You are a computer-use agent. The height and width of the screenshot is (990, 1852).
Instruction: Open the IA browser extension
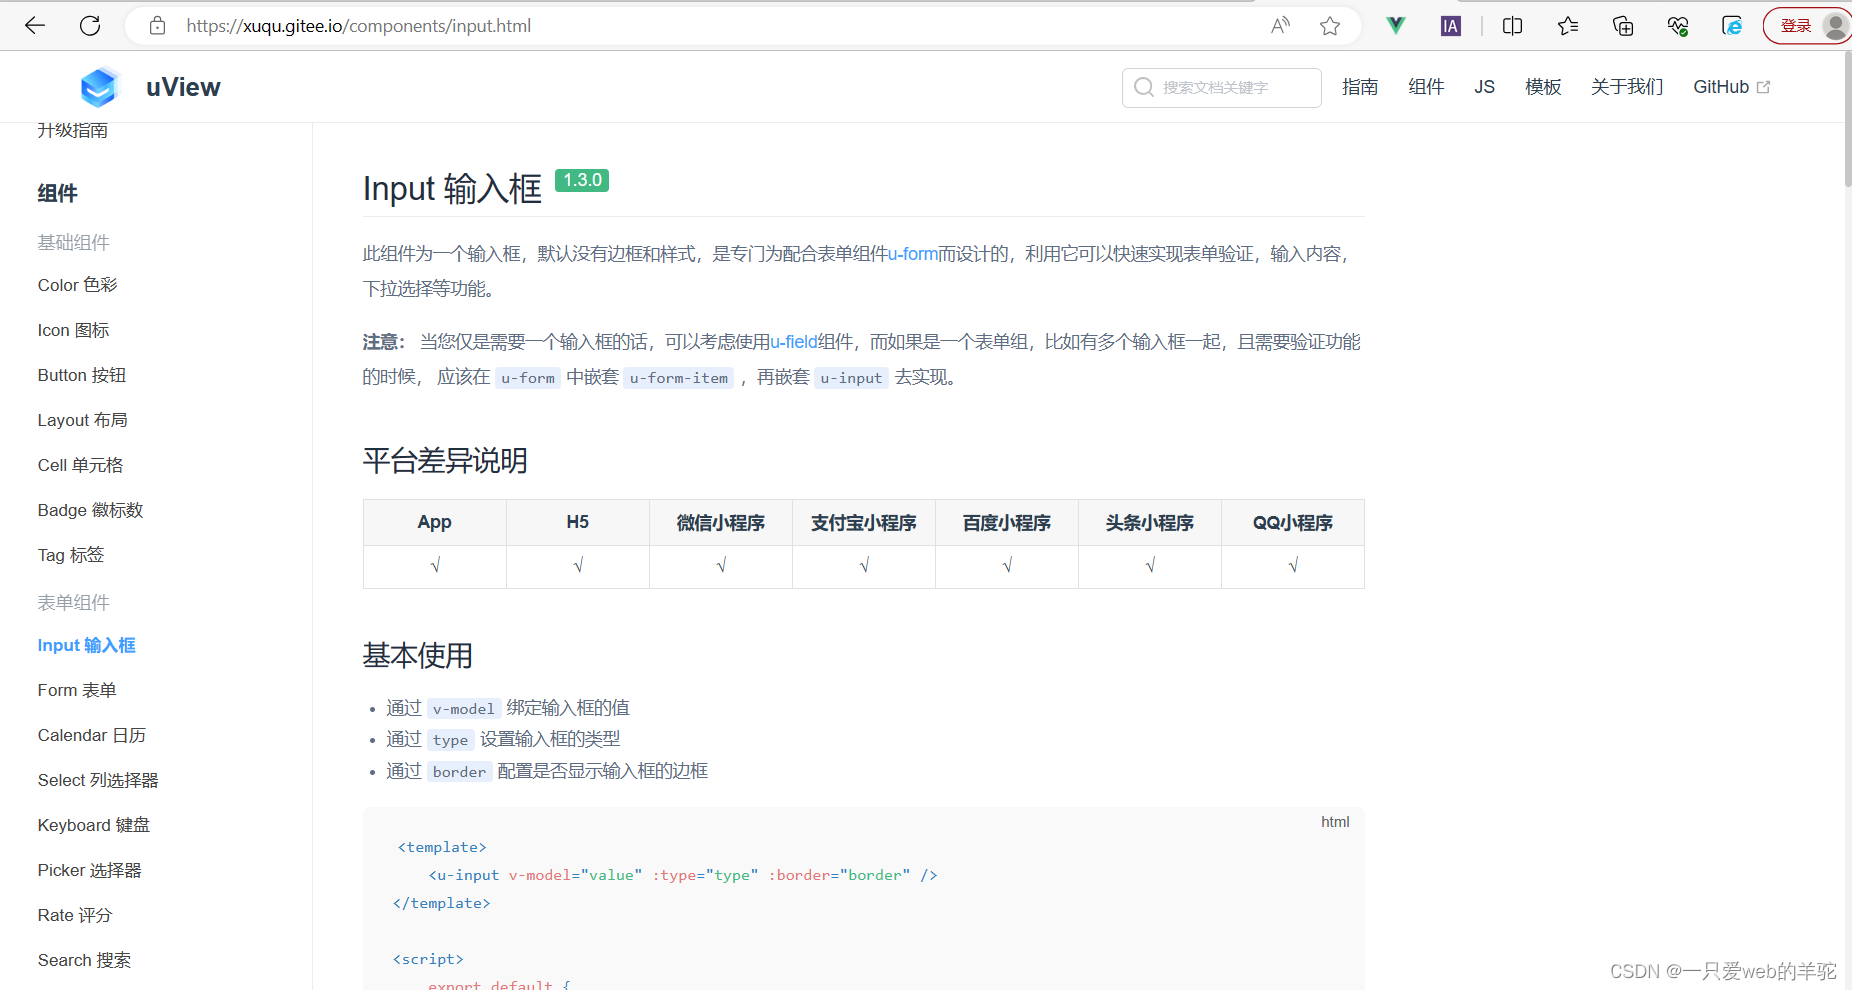click(x=1449, y=25)
